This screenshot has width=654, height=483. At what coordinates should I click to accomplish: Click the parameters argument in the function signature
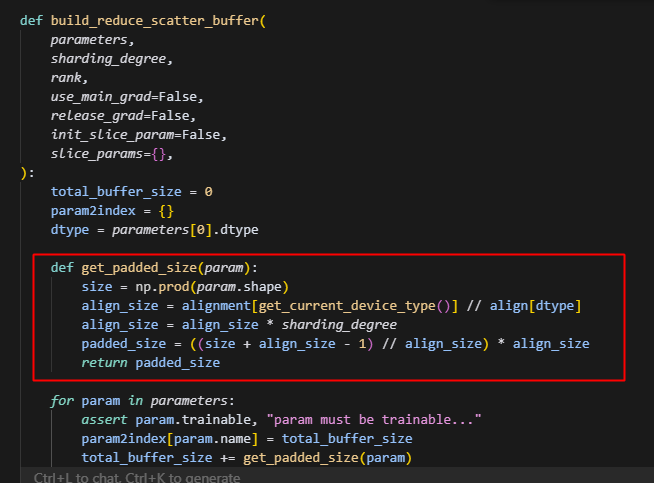pos(91,40)
